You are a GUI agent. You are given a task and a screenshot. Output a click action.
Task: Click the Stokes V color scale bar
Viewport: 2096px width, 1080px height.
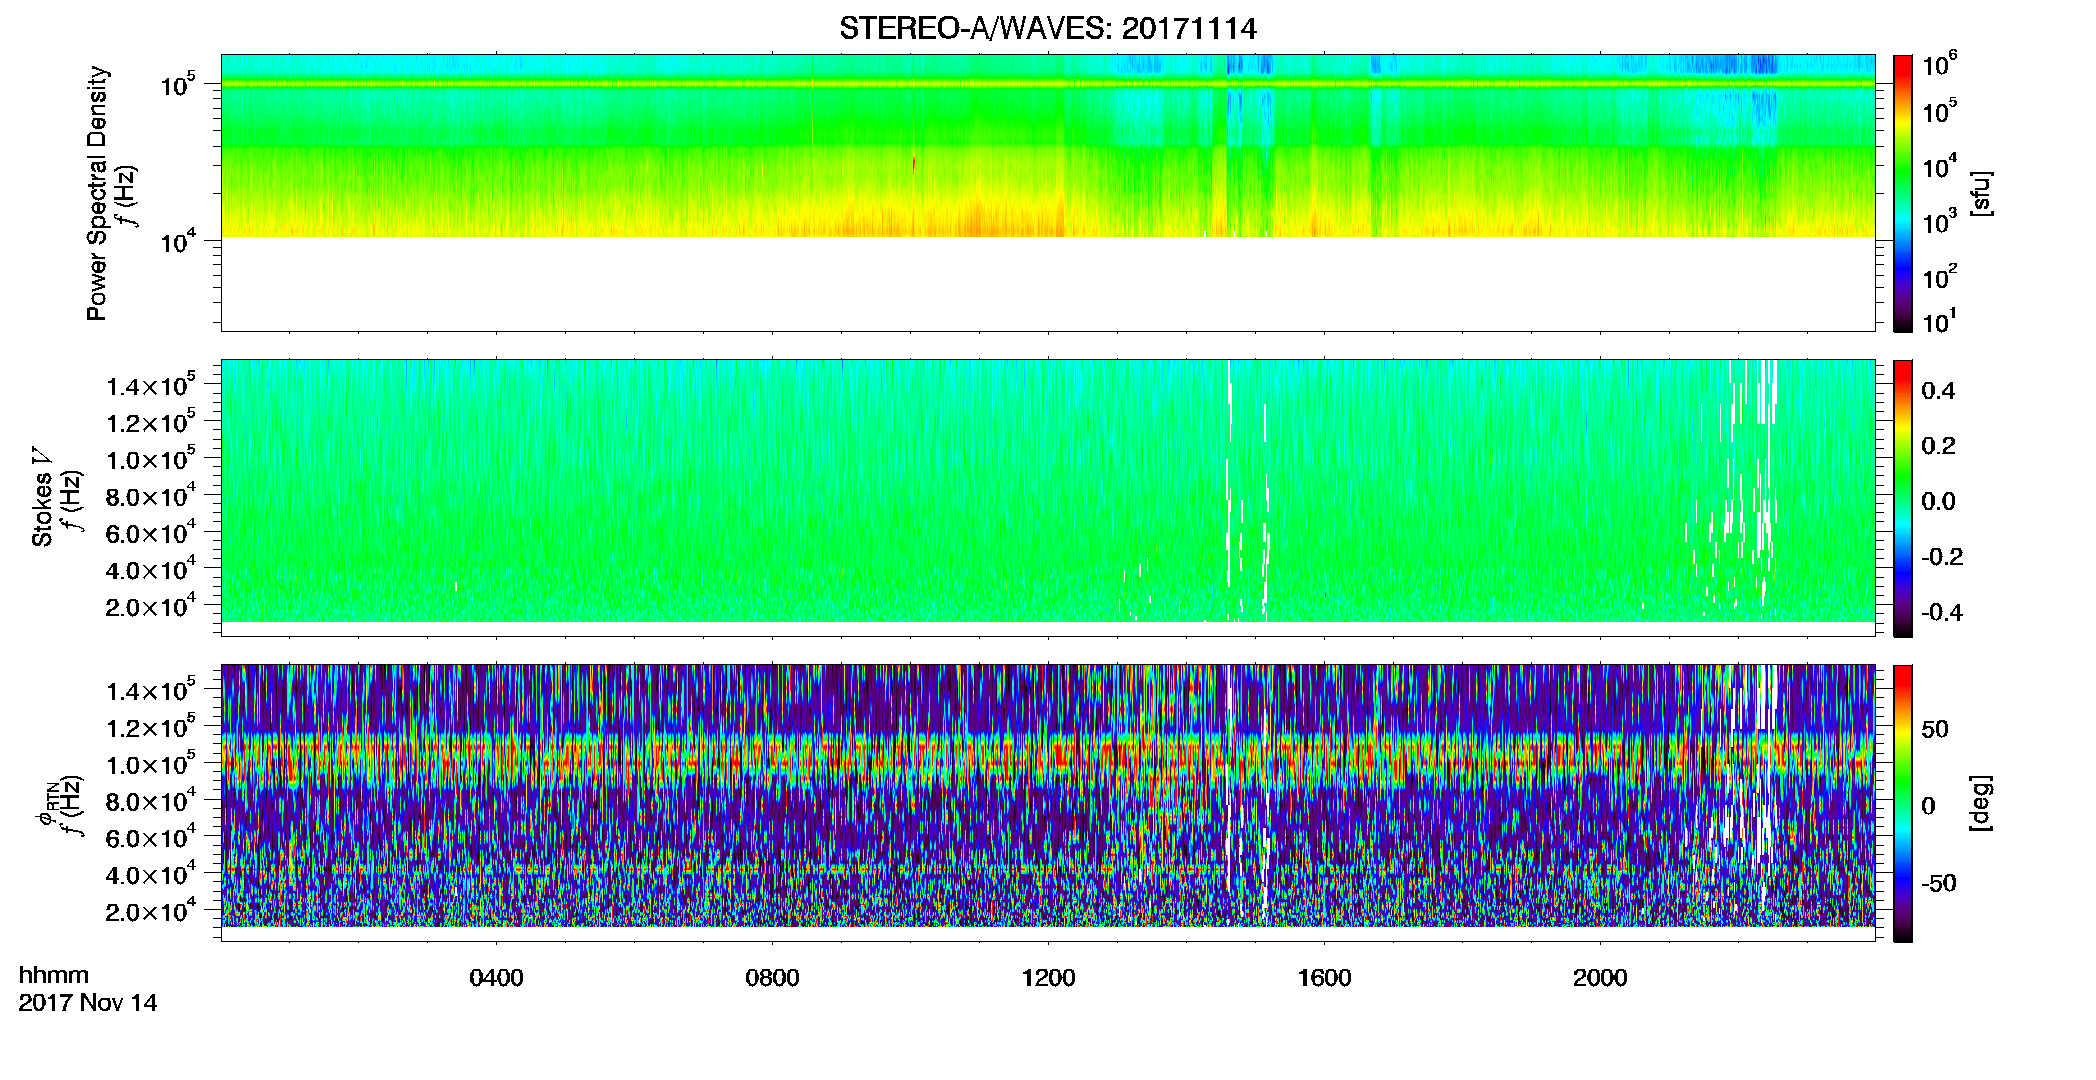(1902, 498)
